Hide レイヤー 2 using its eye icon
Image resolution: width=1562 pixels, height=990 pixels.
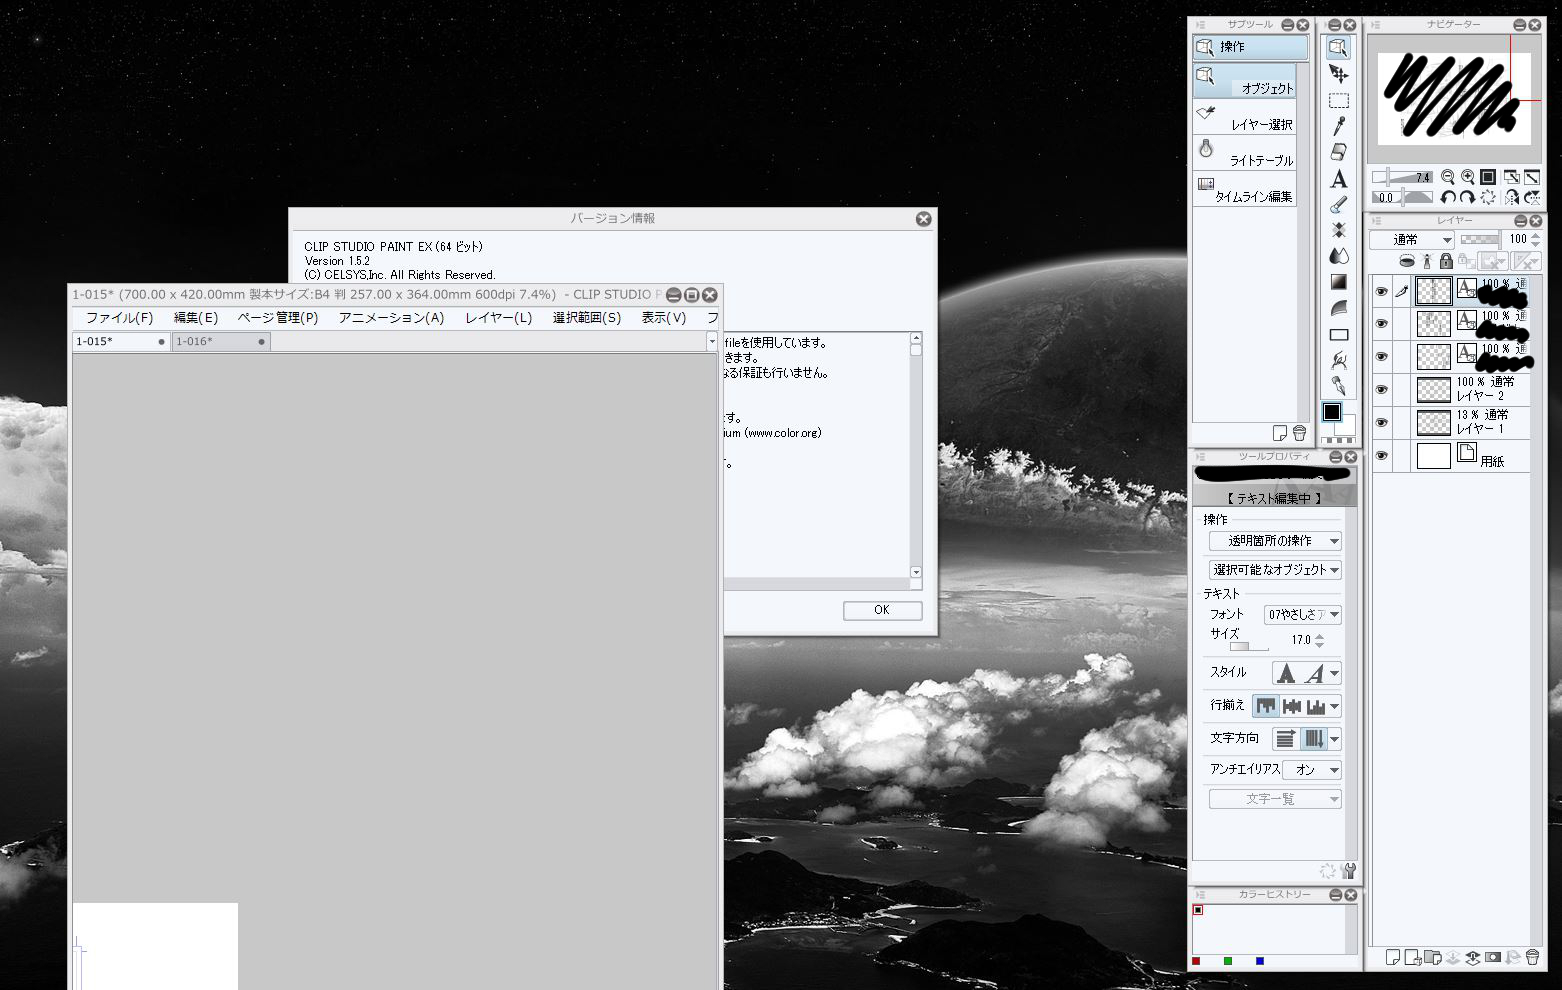1381,390
